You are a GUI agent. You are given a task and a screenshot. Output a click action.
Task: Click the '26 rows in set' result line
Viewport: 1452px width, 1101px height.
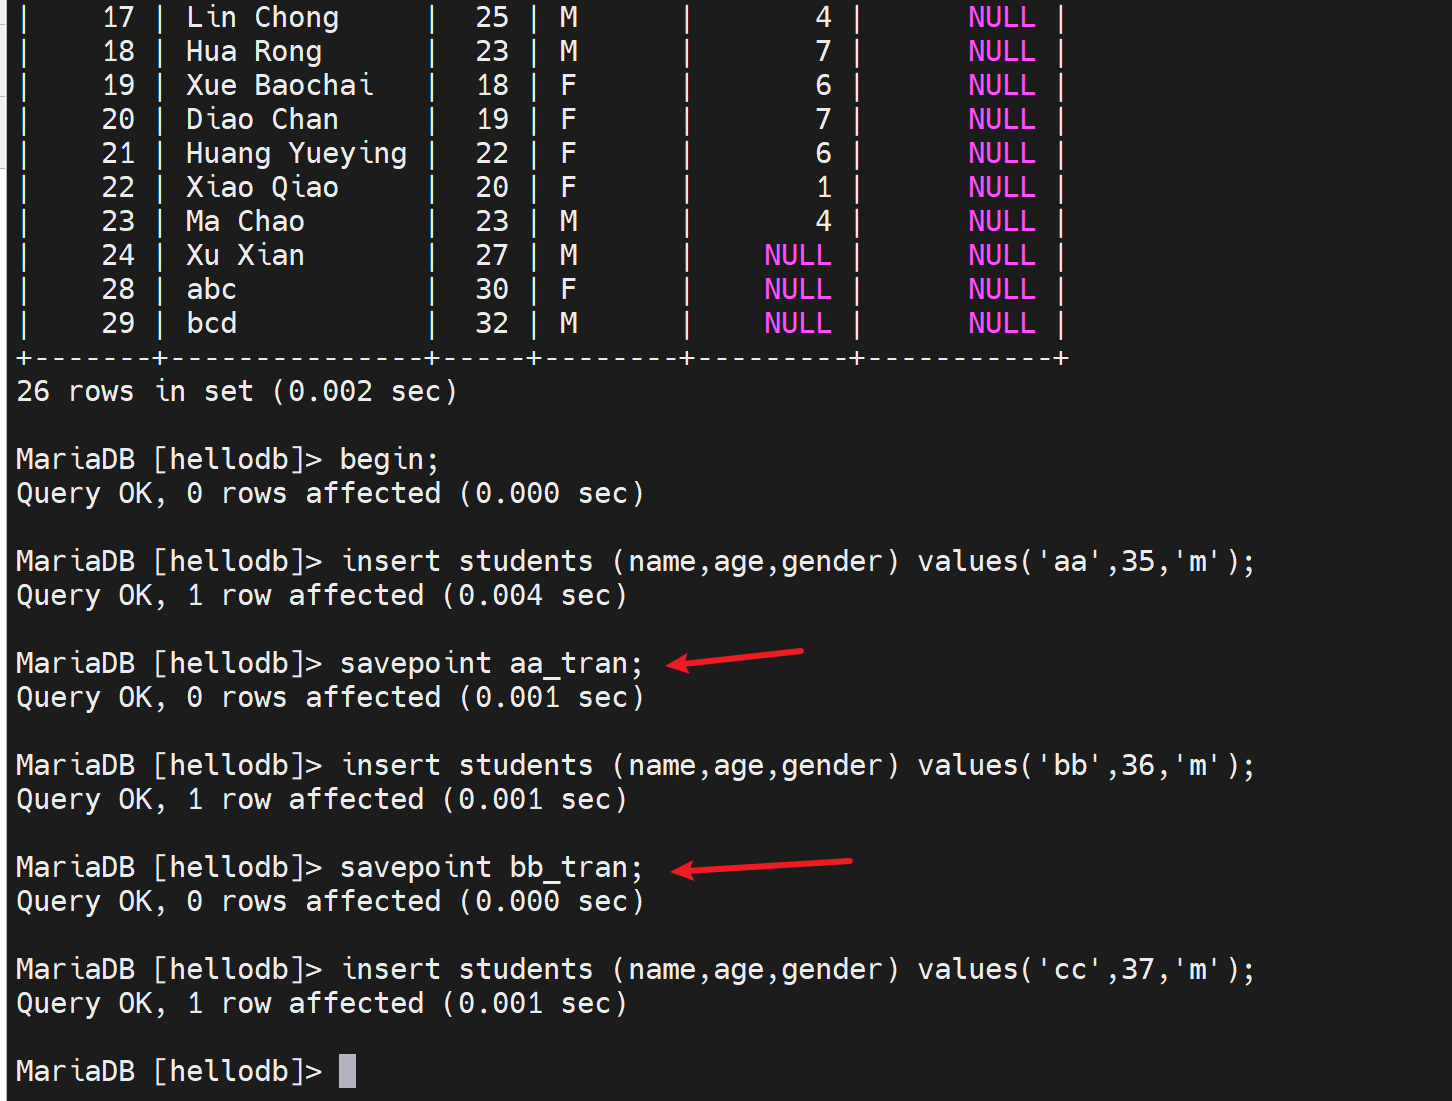(x=236, y=391)
